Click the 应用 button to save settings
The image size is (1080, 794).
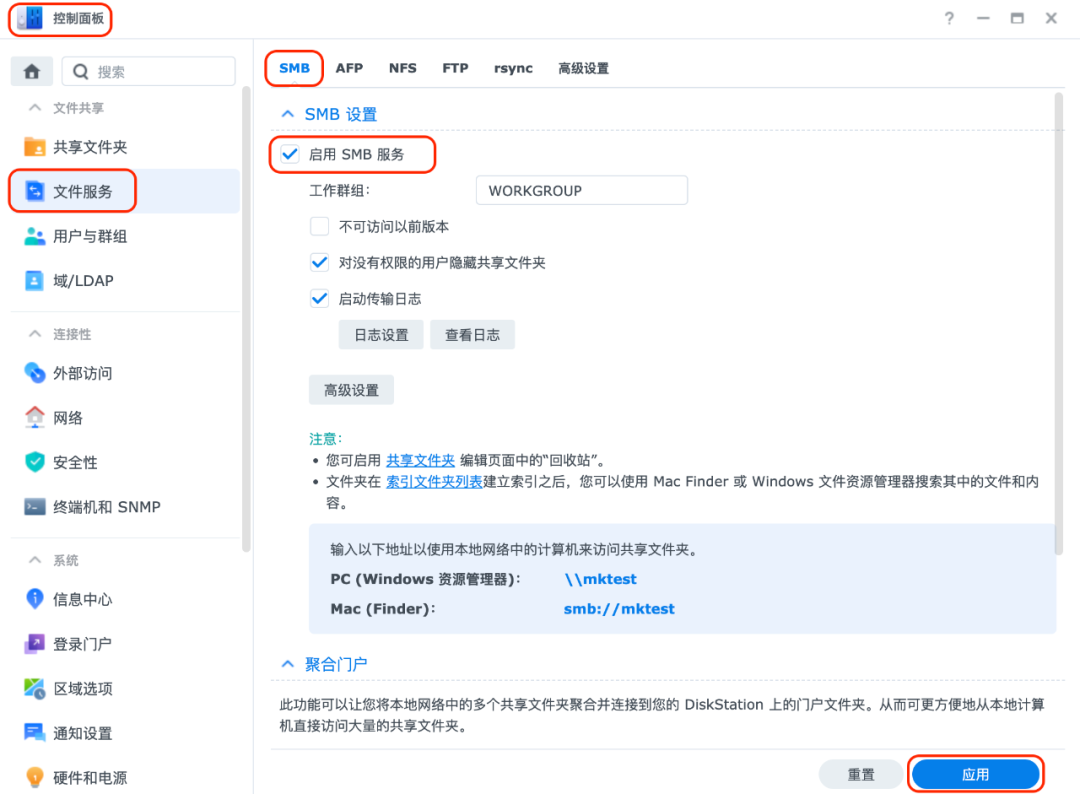coord(975,773)
